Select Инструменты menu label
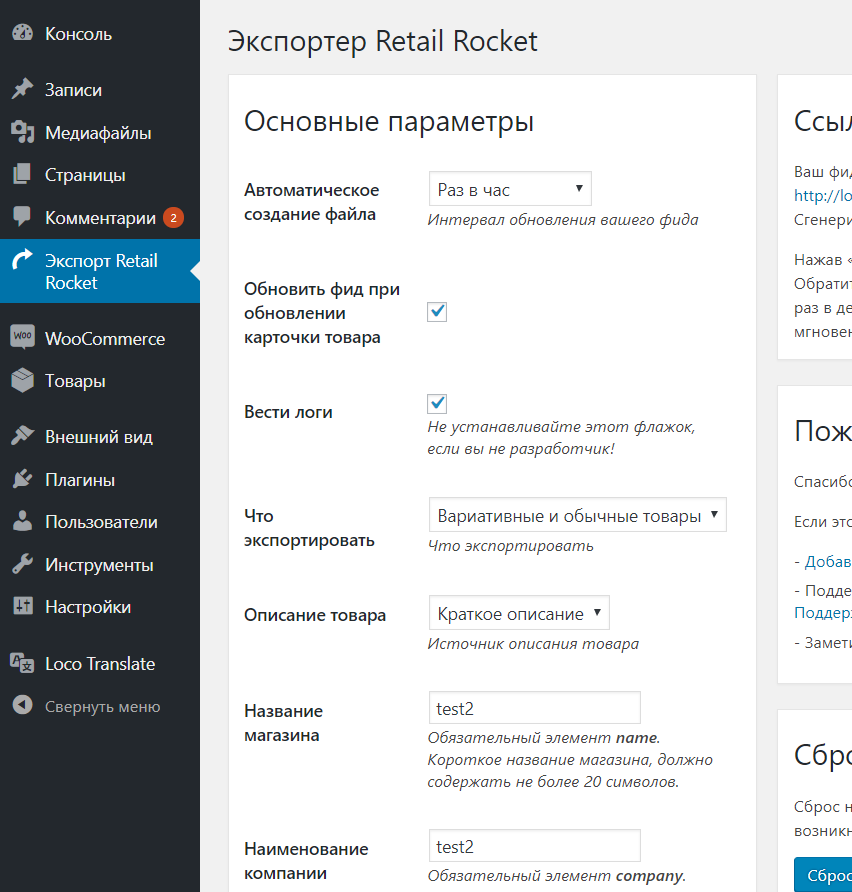 pyautogui.click(x=100, y=565)
